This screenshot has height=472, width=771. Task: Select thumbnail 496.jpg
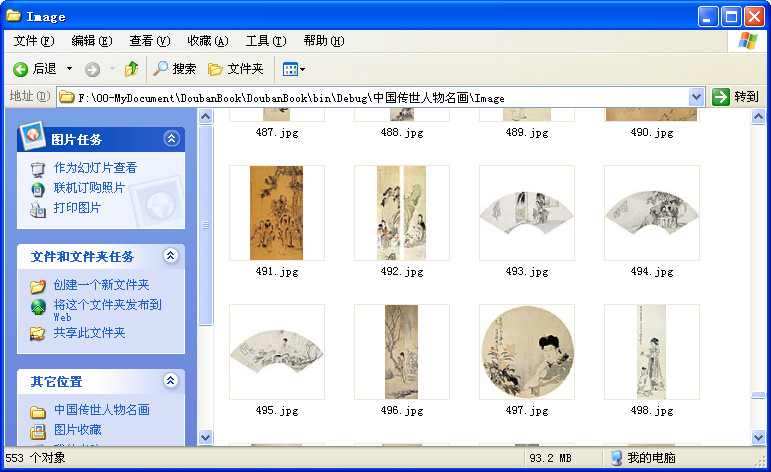click(x=402, y=352)
